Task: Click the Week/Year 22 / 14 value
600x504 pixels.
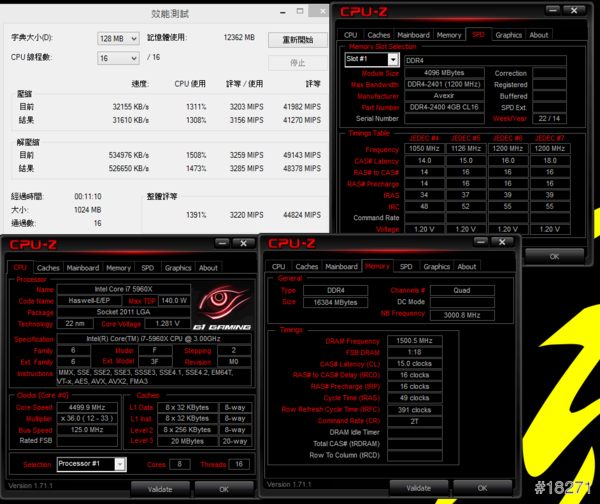Action: click(x=549, y=119)
